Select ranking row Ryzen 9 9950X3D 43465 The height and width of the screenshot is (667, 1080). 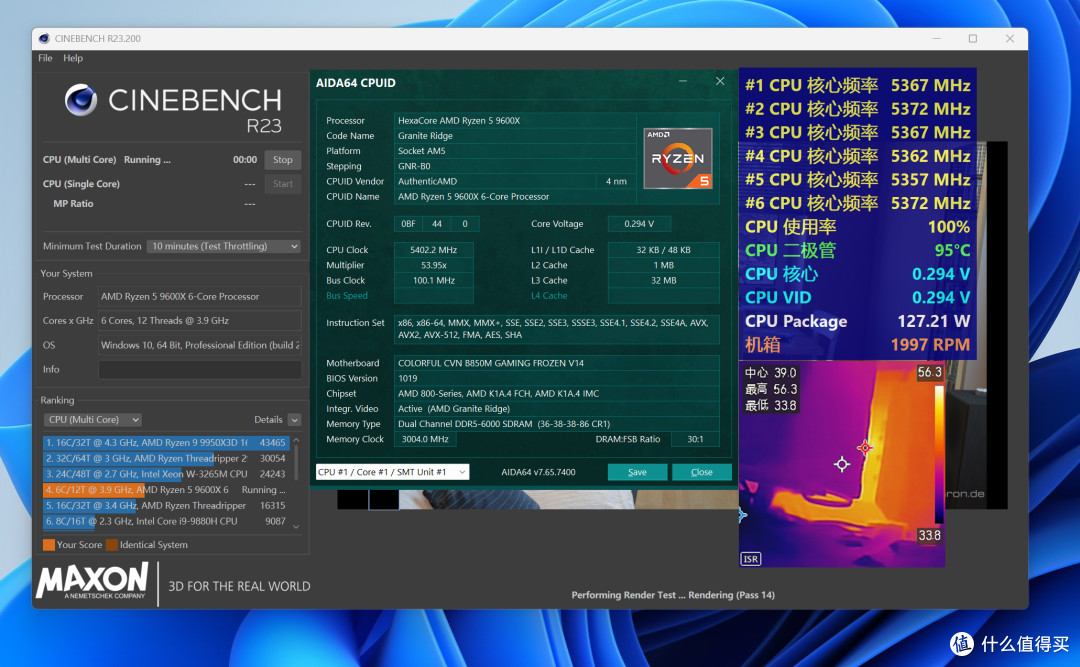pos(166,442)
